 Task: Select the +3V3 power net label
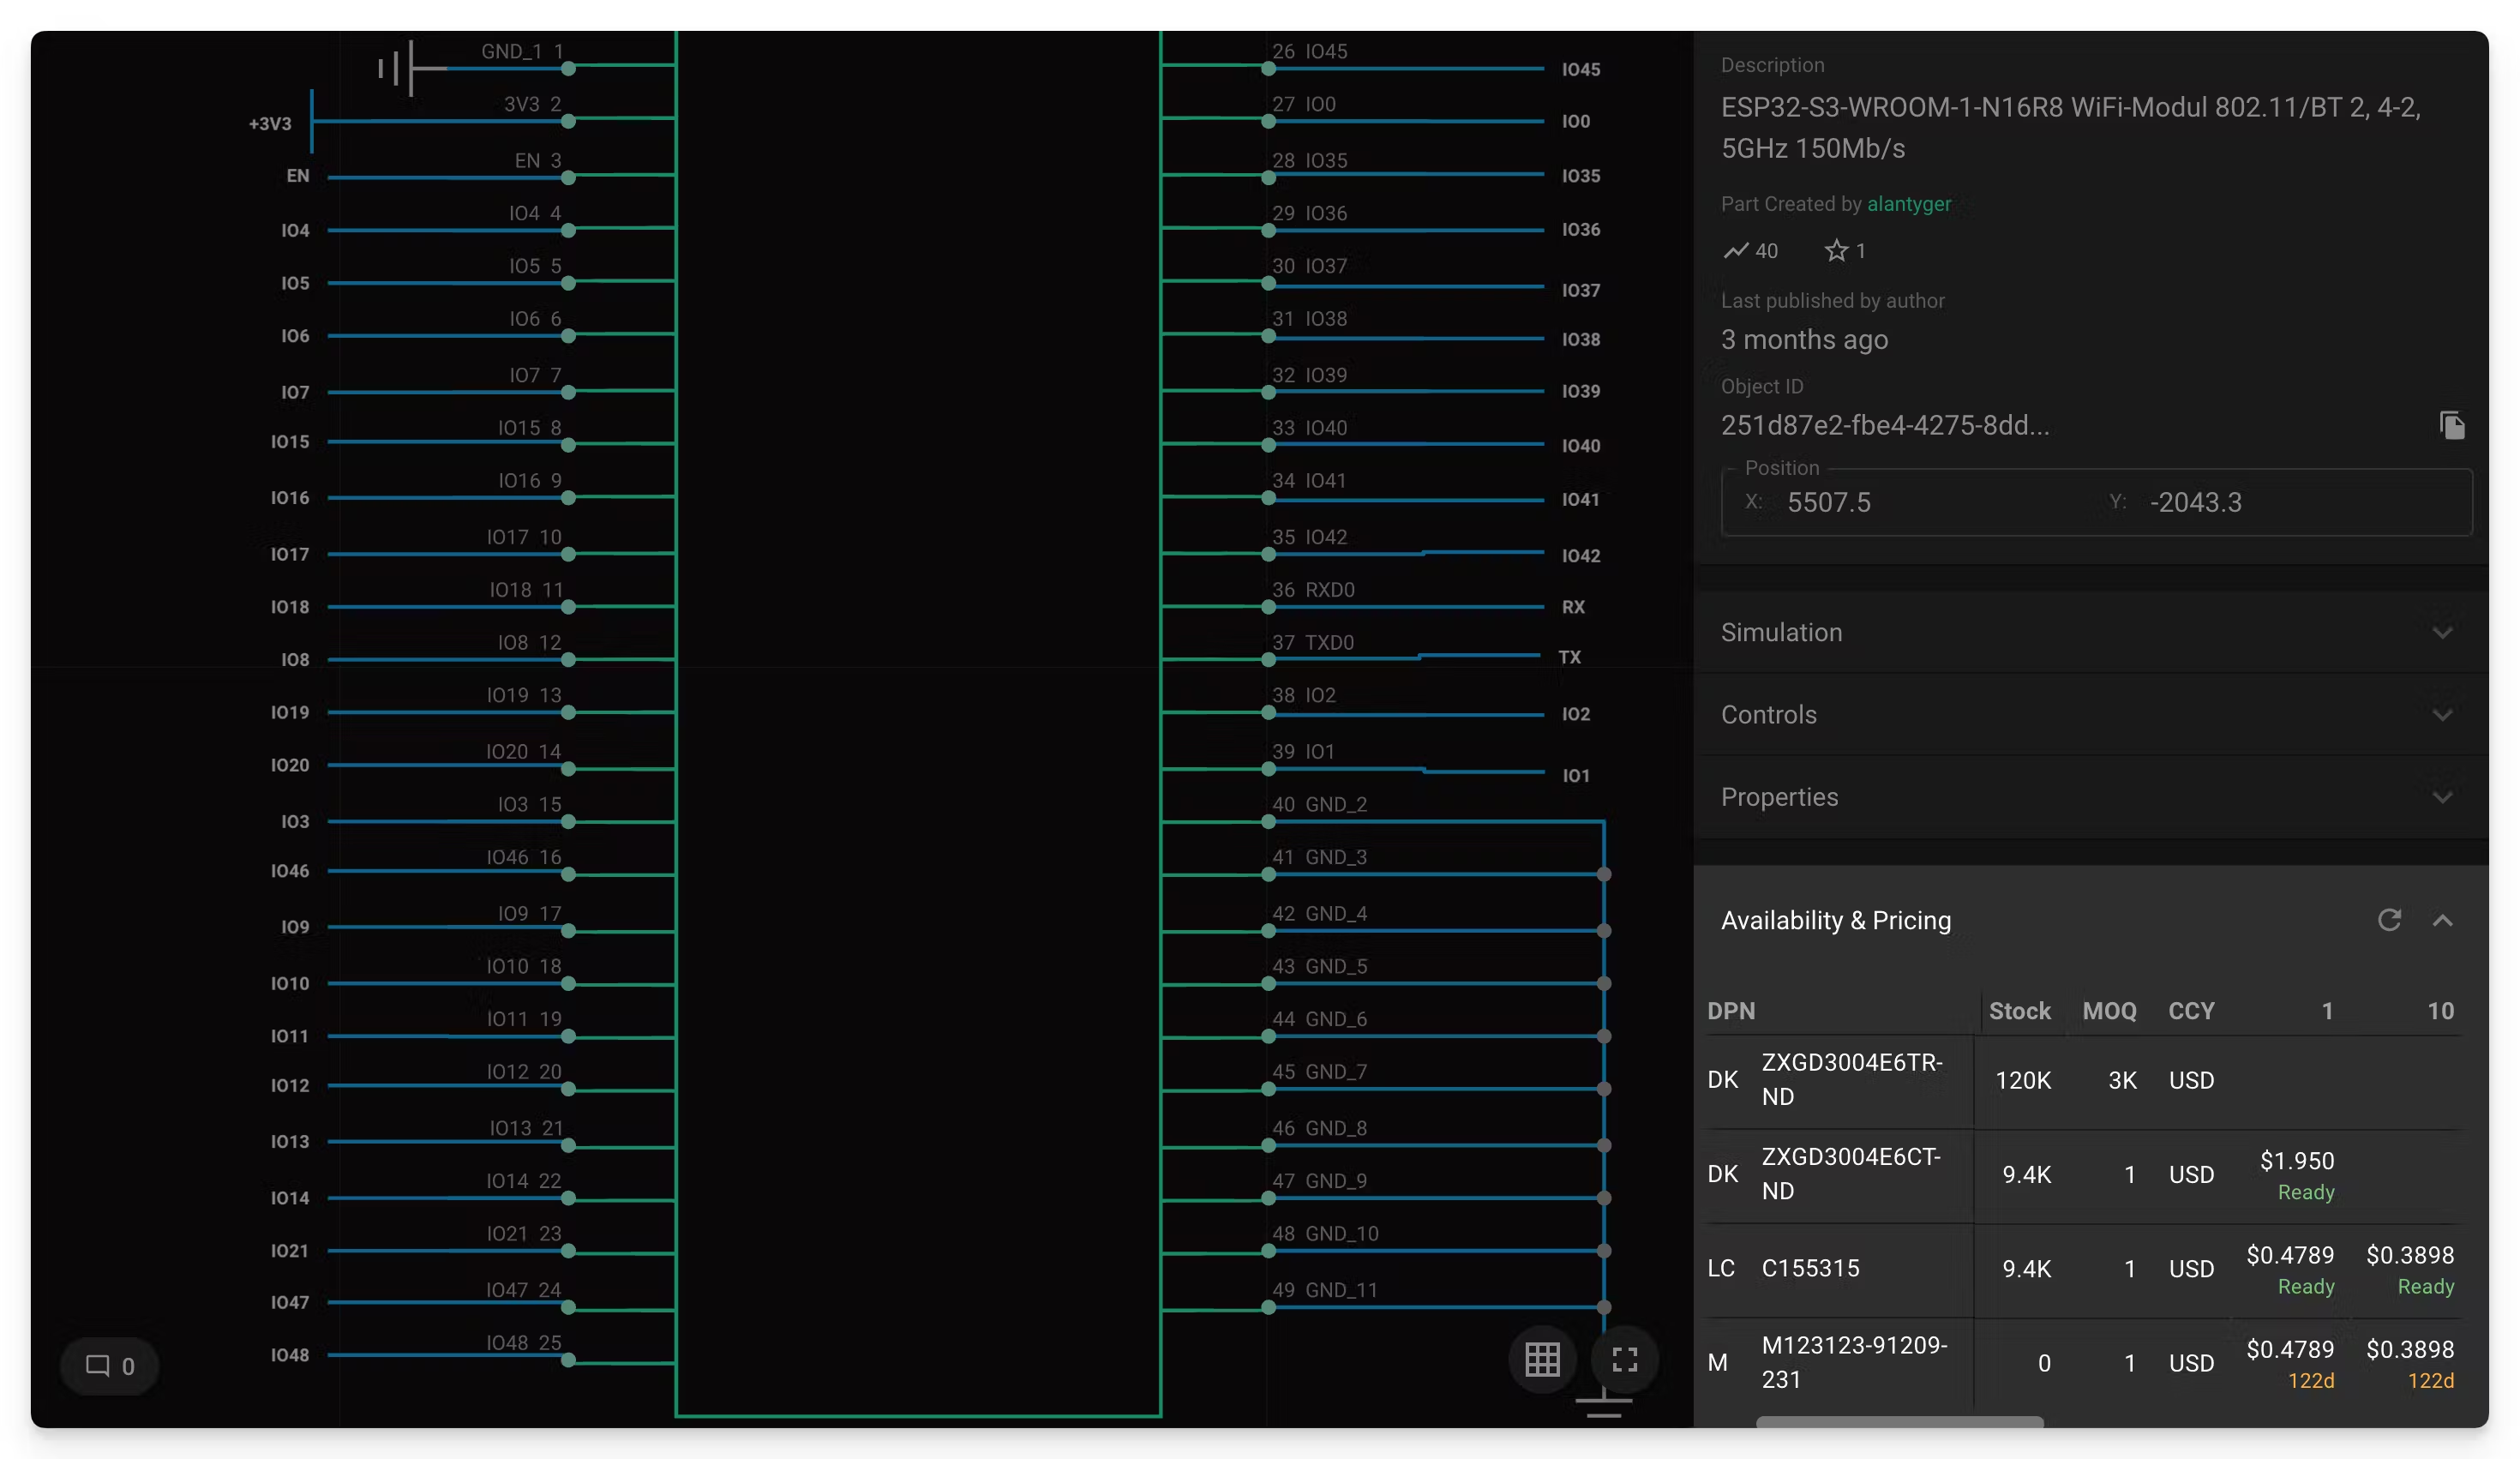(x=270, y=124)
